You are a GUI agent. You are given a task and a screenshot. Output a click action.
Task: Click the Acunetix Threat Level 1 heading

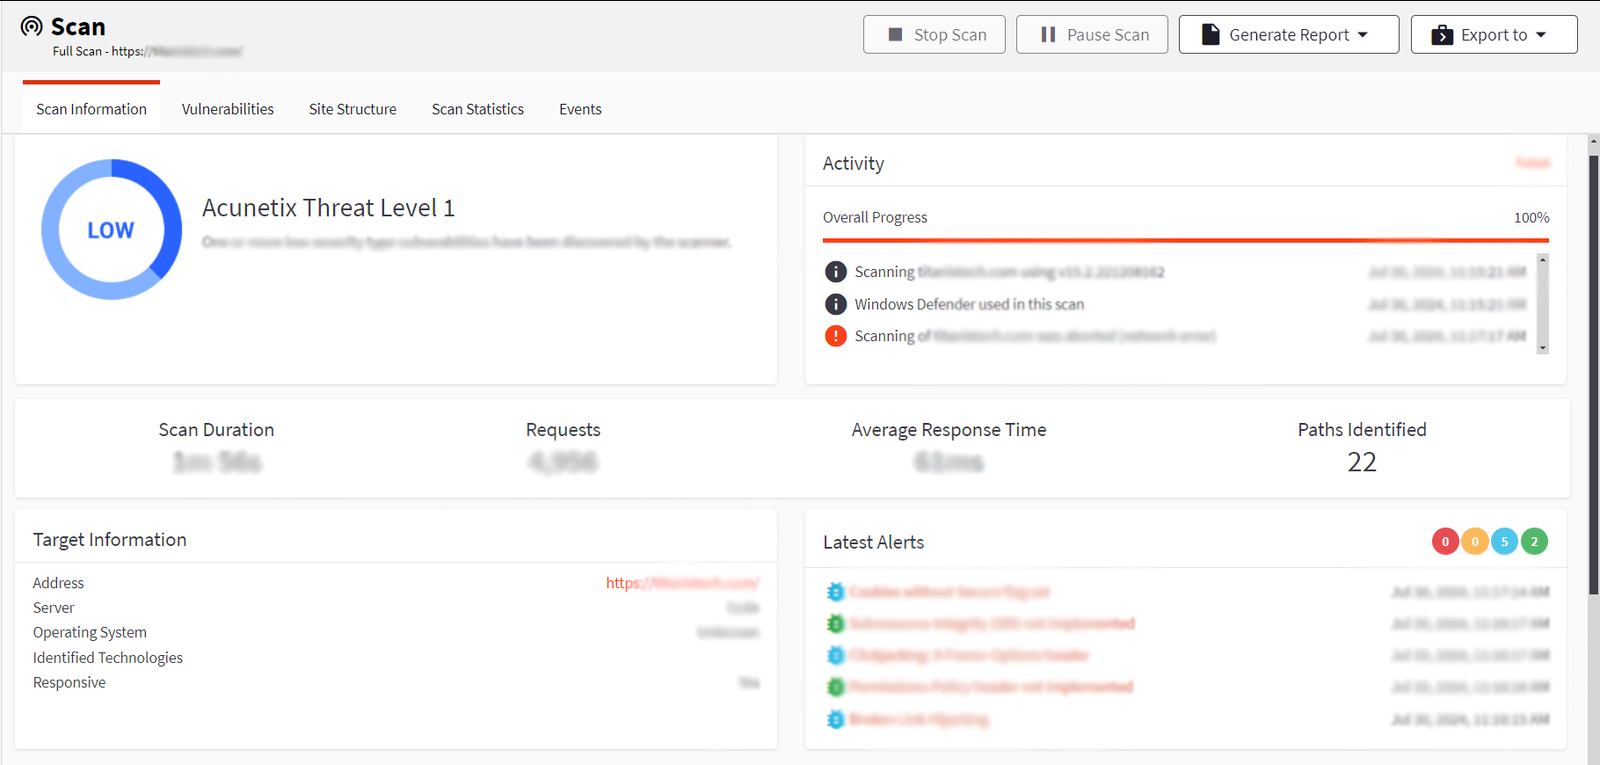coord(328,208)
